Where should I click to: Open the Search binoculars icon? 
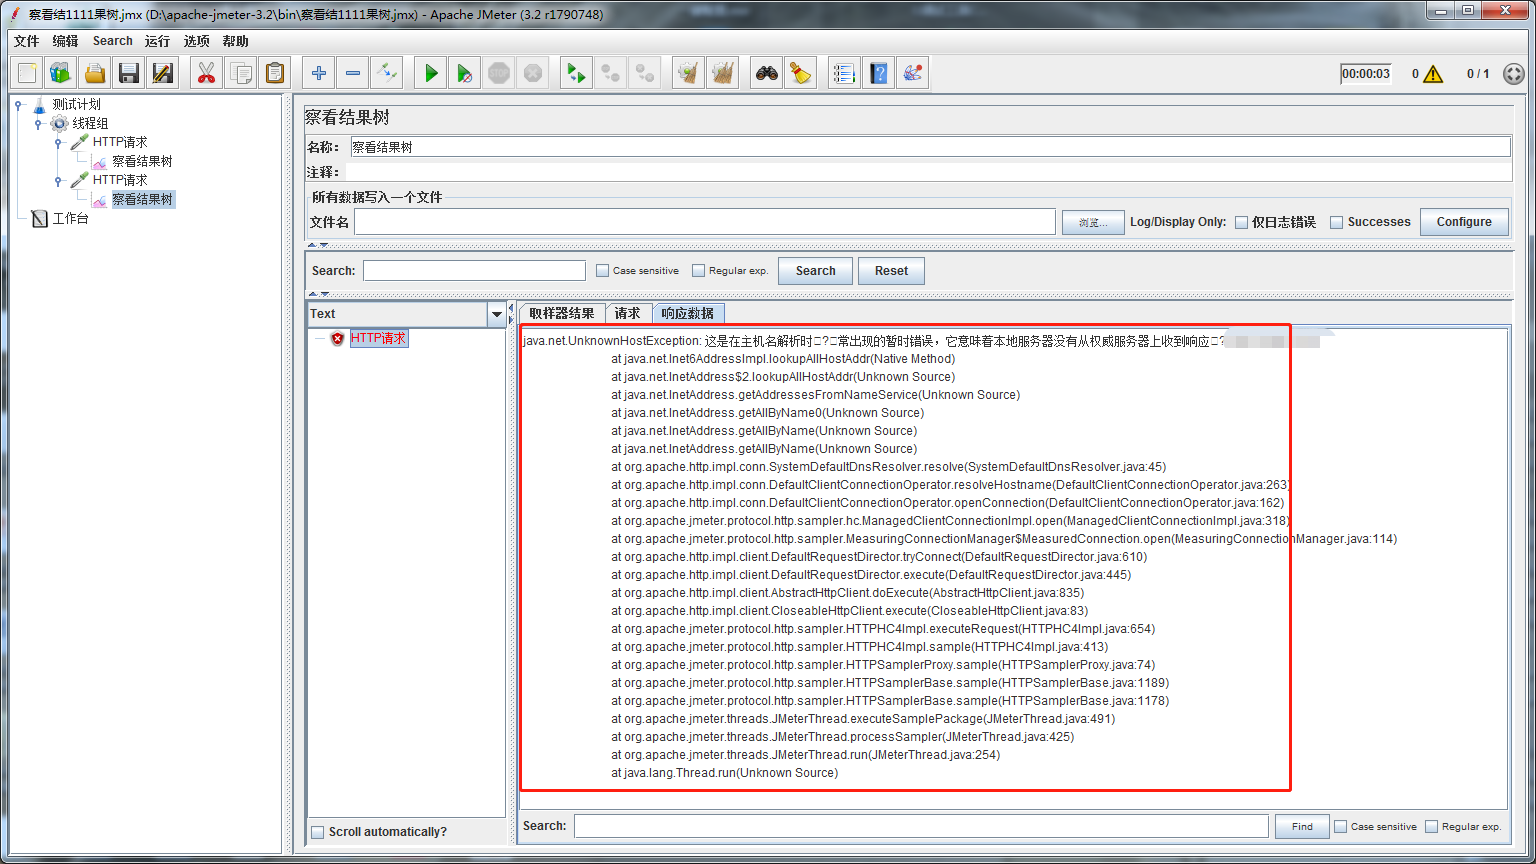[766, 72]
